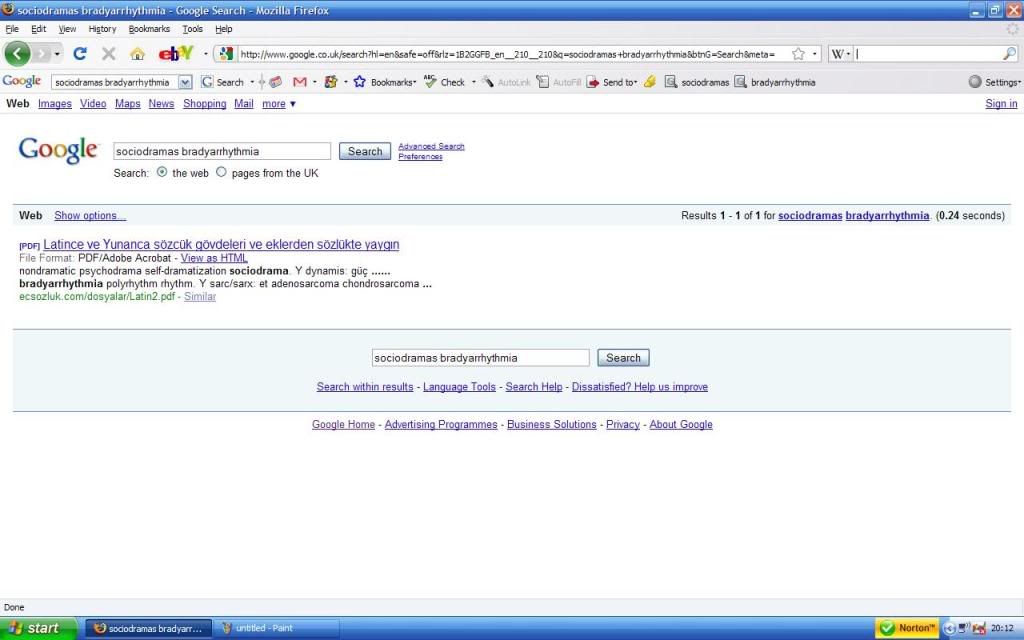The image size is (1024, 640).
Task: Open the Google Maps link
Action: (127, 104)
